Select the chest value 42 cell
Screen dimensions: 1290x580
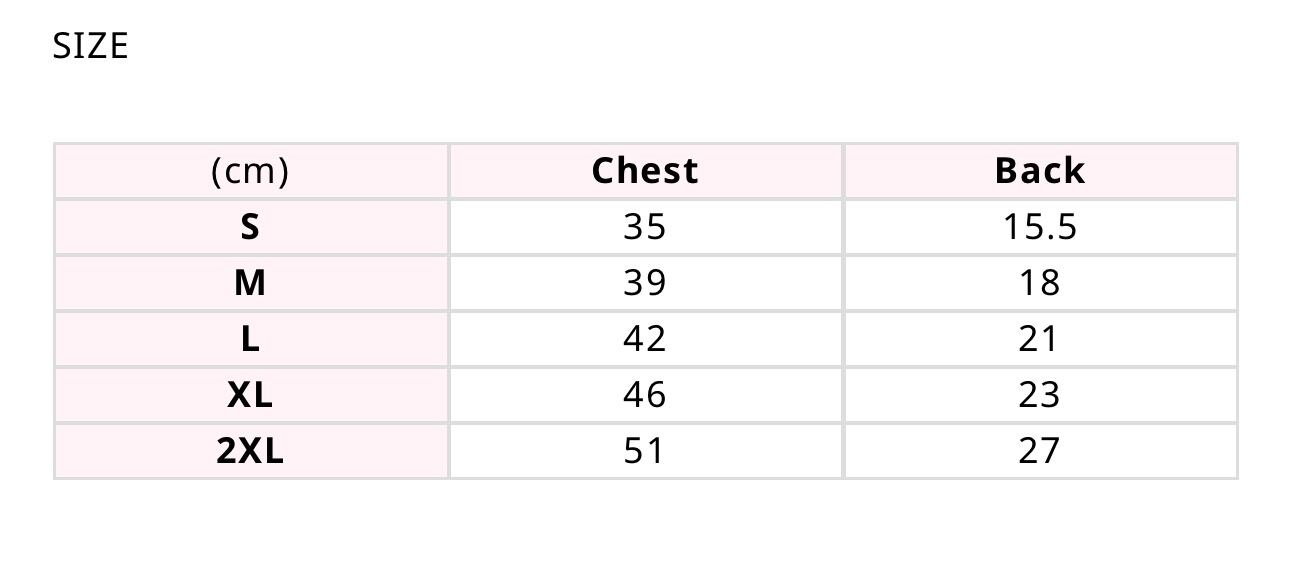[x=645, y=339]
